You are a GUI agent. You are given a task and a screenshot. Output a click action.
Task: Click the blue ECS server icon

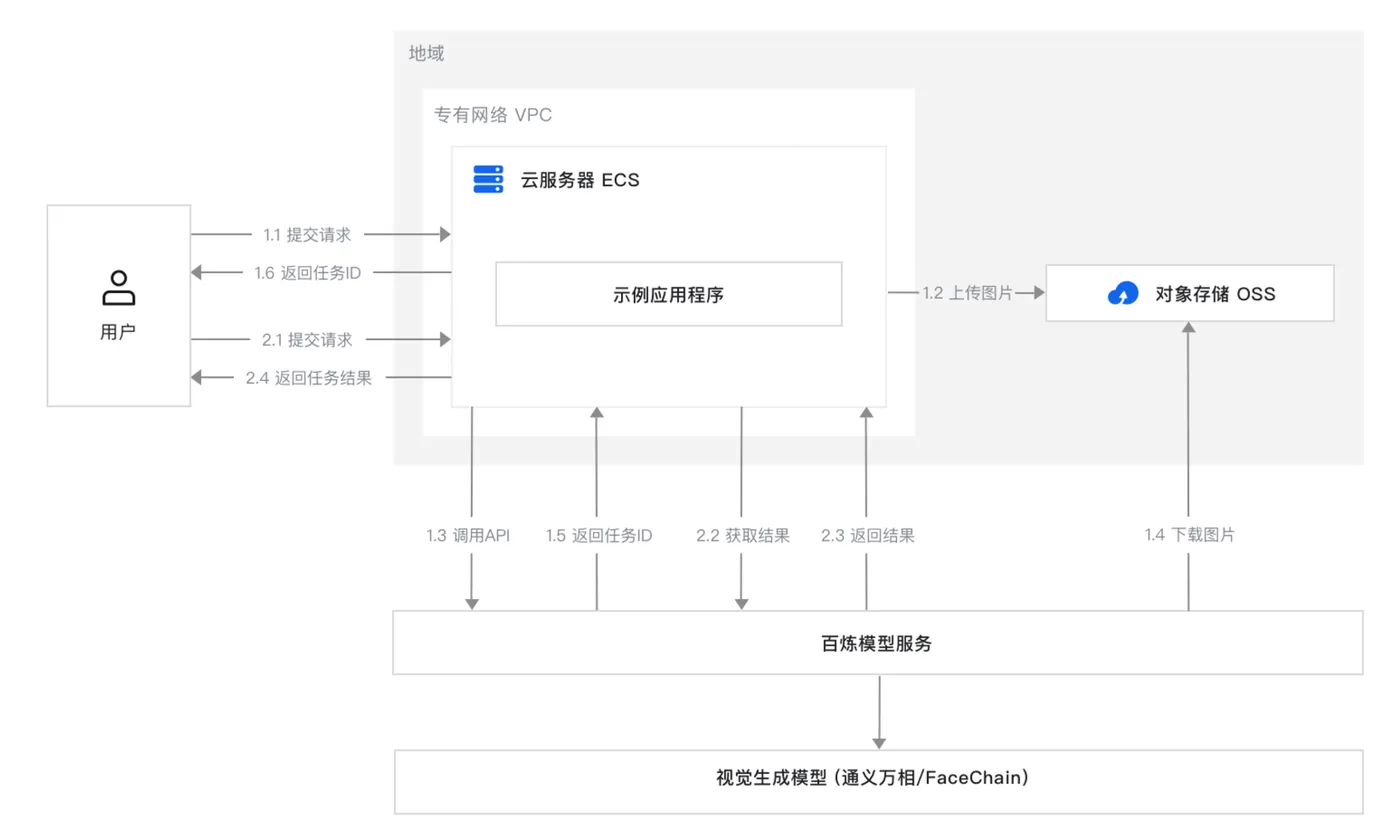click(x=488, y=180)
